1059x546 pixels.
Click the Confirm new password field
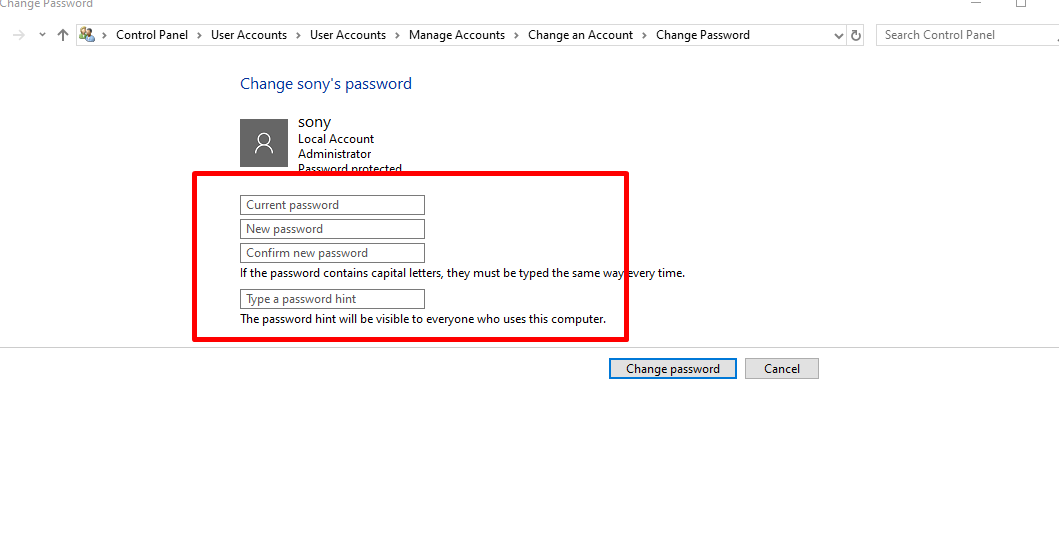(332, 253)
